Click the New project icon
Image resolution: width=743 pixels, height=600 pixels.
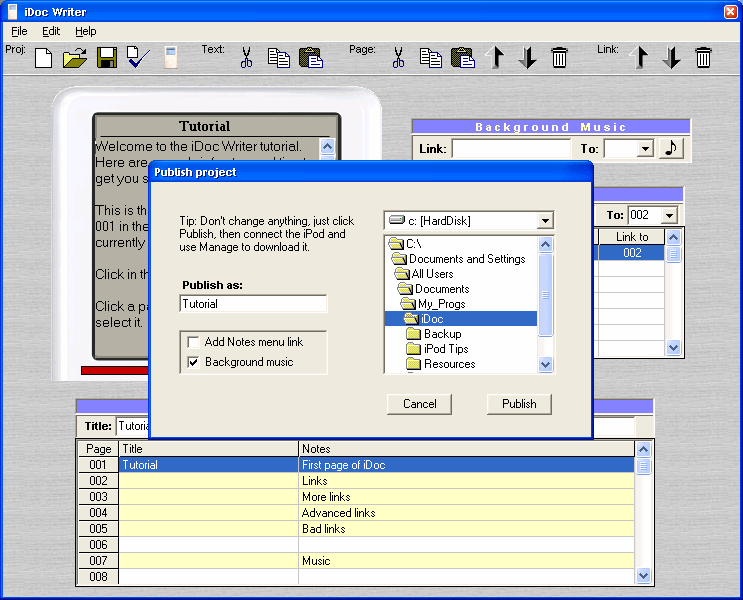click(x=43, y=58)
